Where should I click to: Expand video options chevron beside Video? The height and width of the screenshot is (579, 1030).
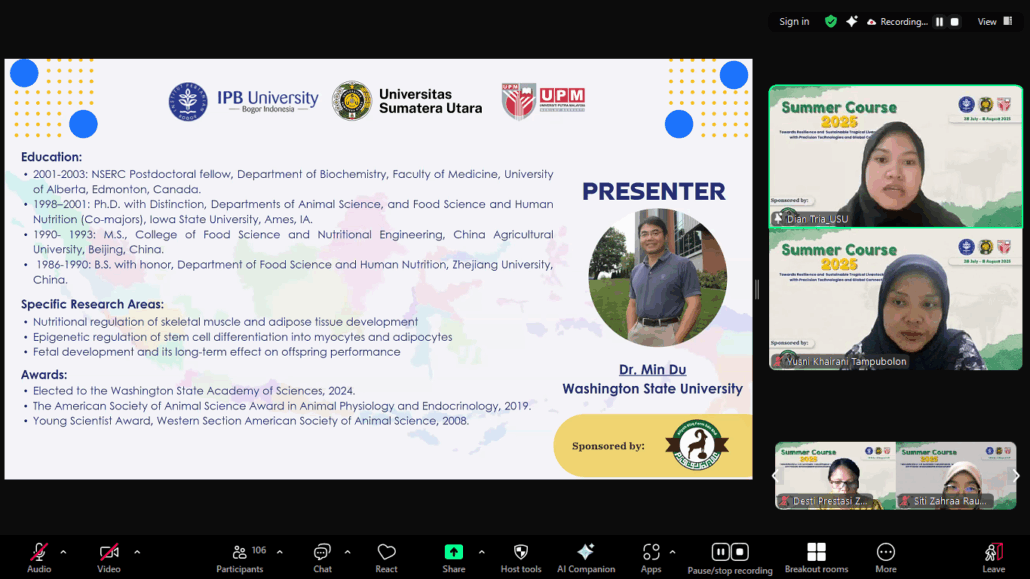pos(137,552)
